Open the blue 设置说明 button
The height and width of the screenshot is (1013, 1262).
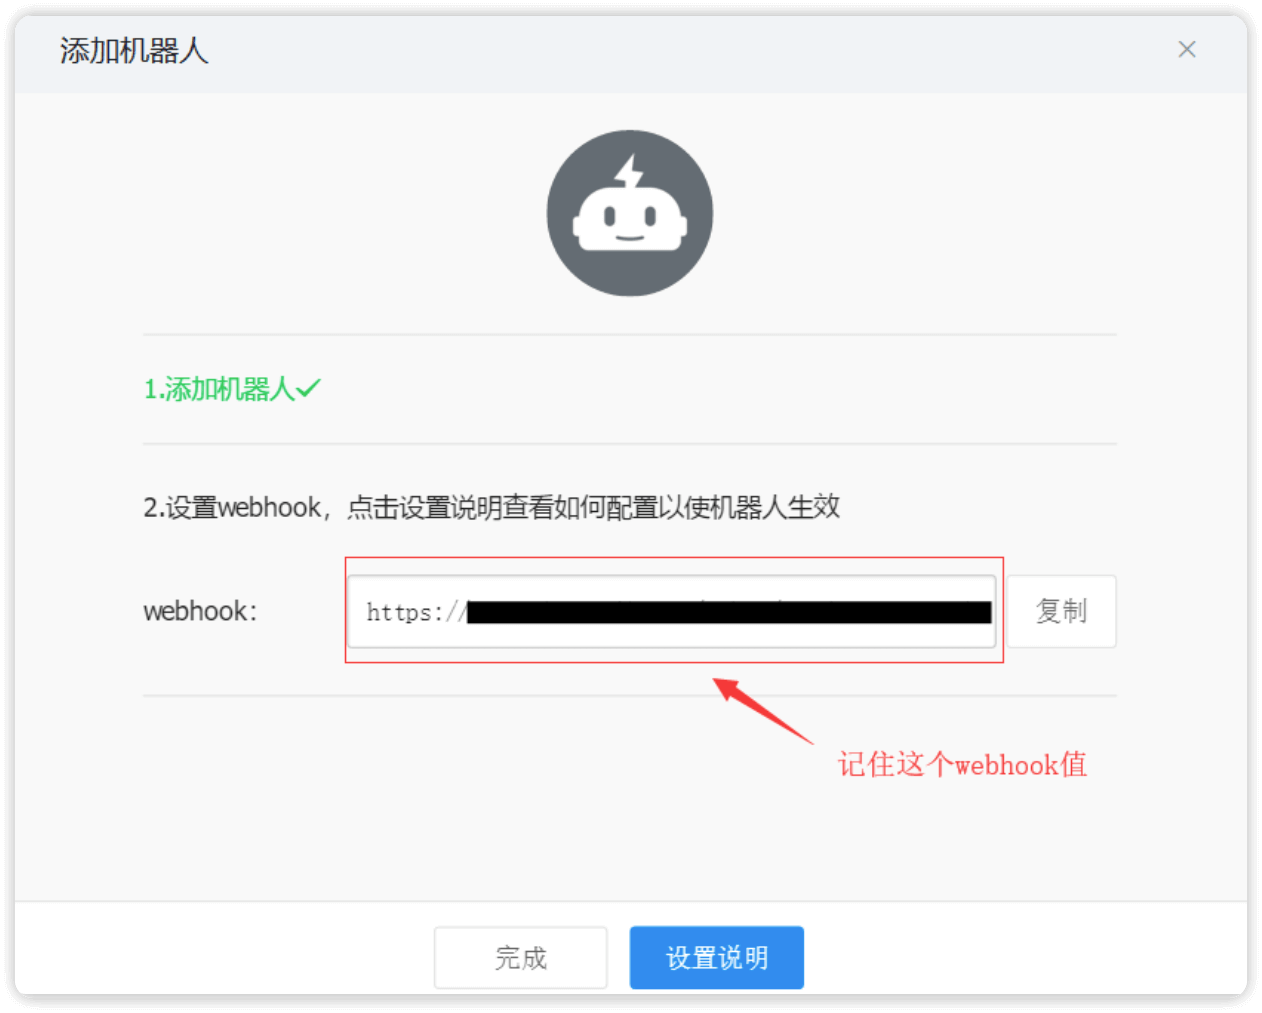click(x=717, y=958)
